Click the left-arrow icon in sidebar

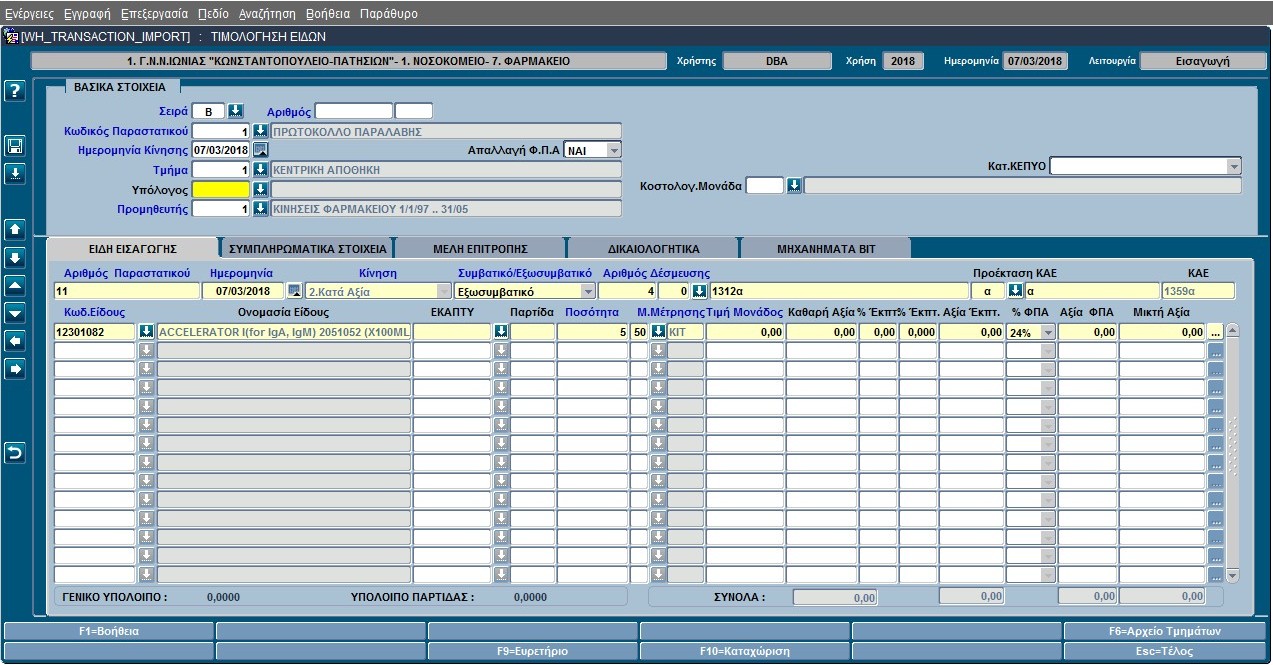pos(15,341)
